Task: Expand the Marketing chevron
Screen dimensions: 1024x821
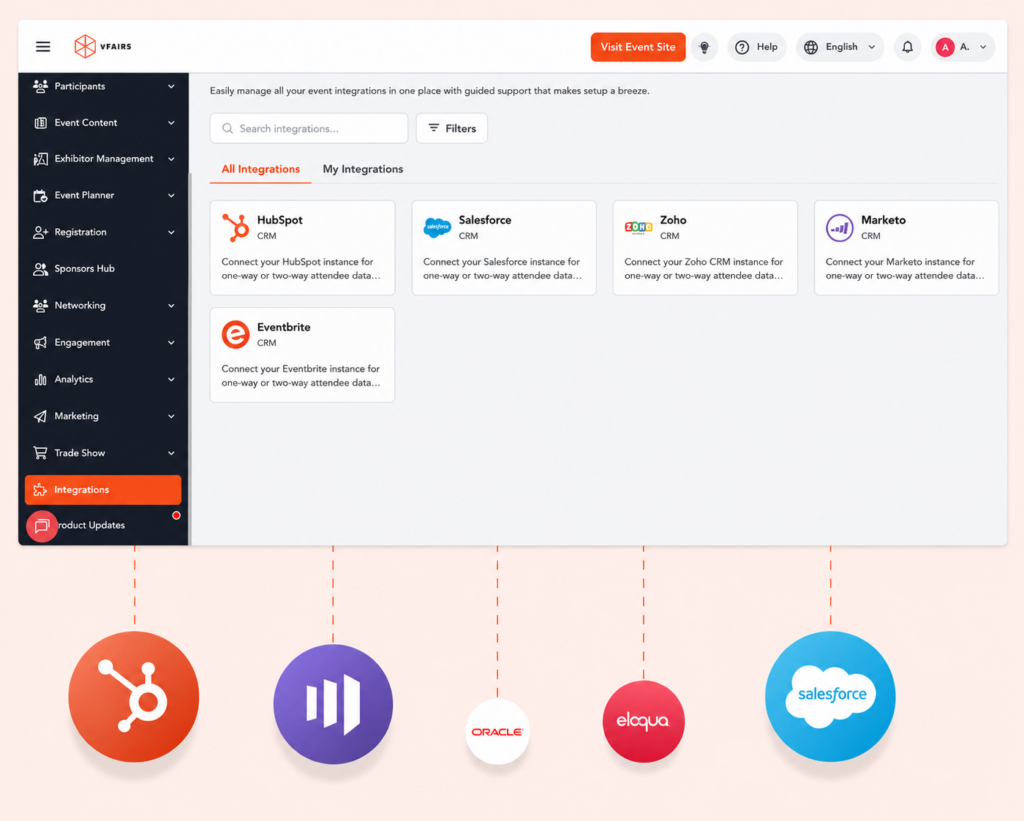Action: 171,416
